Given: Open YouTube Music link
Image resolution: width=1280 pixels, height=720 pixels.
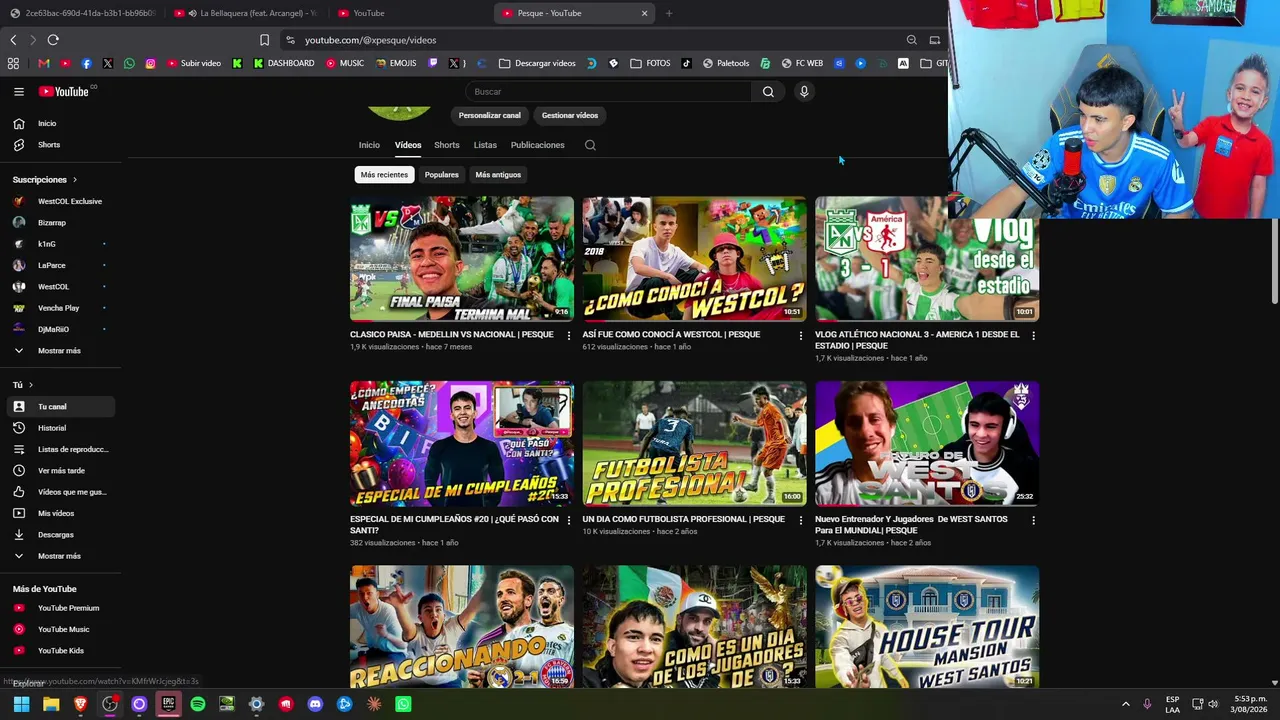Looking at the screenshot, I should [x=62, y=630].
